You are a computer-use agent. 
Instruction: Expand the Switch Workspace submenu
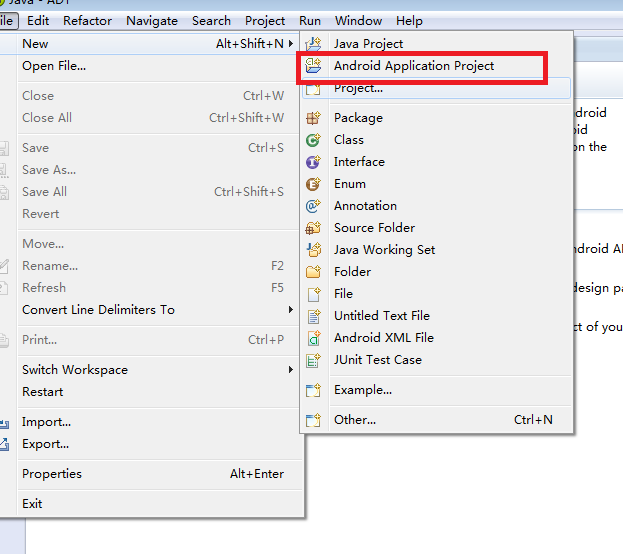click(291, 370)
